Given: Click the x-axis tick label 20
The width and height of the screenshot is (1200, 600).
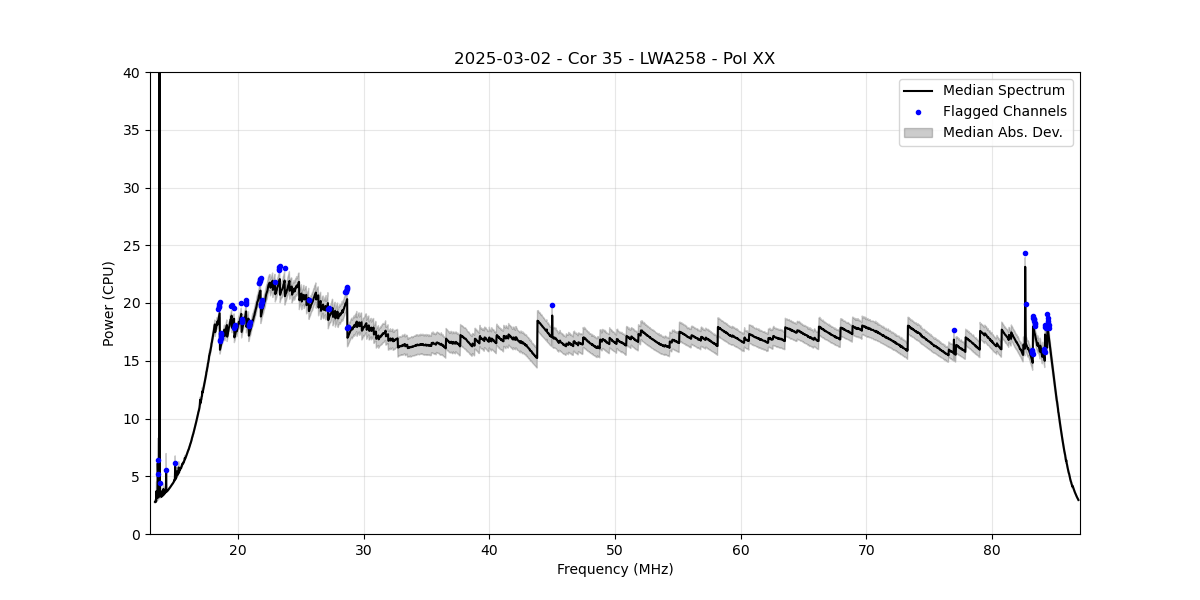Looking at the screenshot, I should tap(238, 550).
